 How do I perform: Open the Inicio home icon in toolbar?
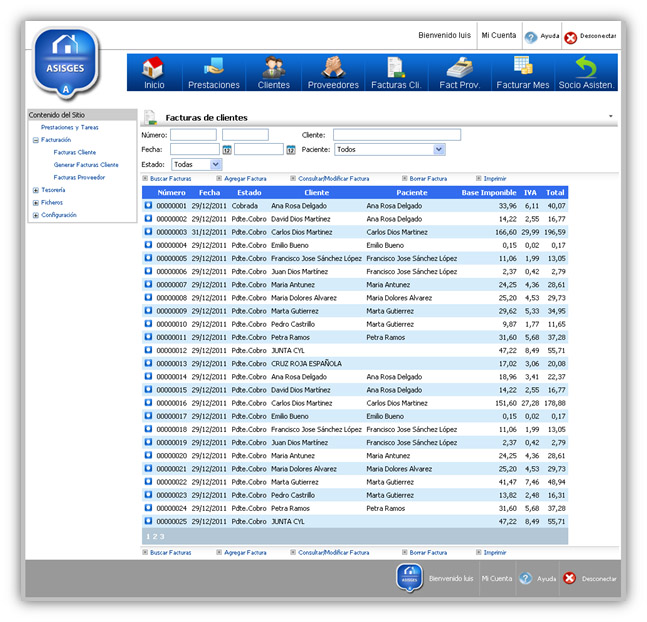coord(154,68)
